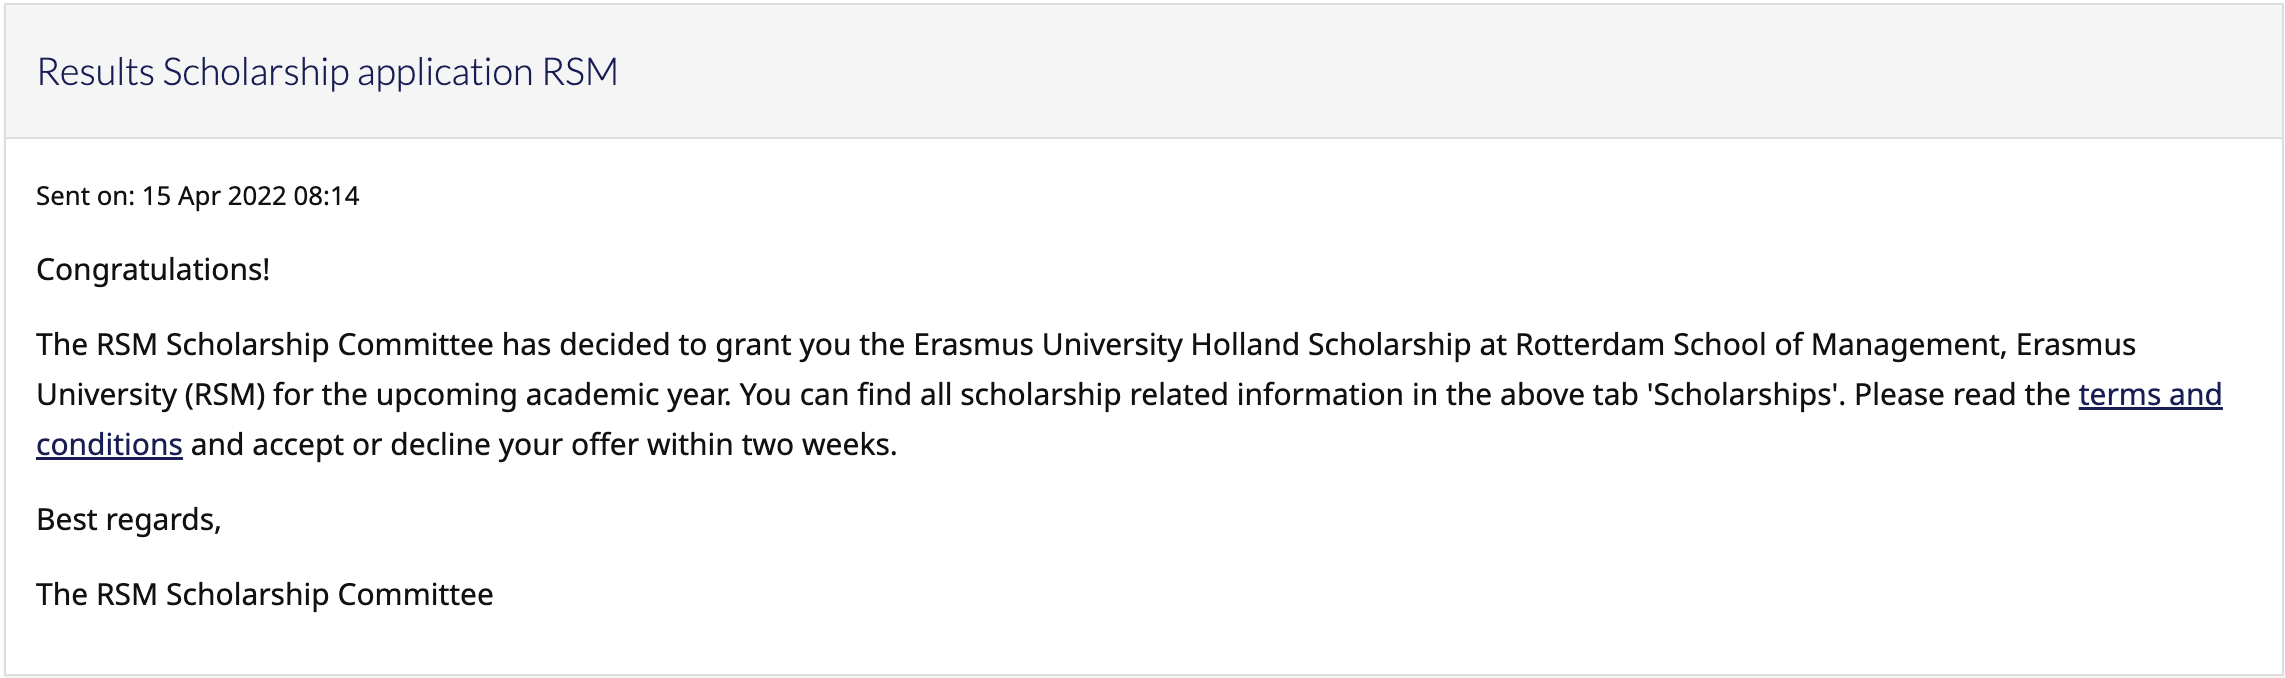Click the '08:14' sent time
The height and width of the screenshot is (678, 2285).
(x=326, y=196)
